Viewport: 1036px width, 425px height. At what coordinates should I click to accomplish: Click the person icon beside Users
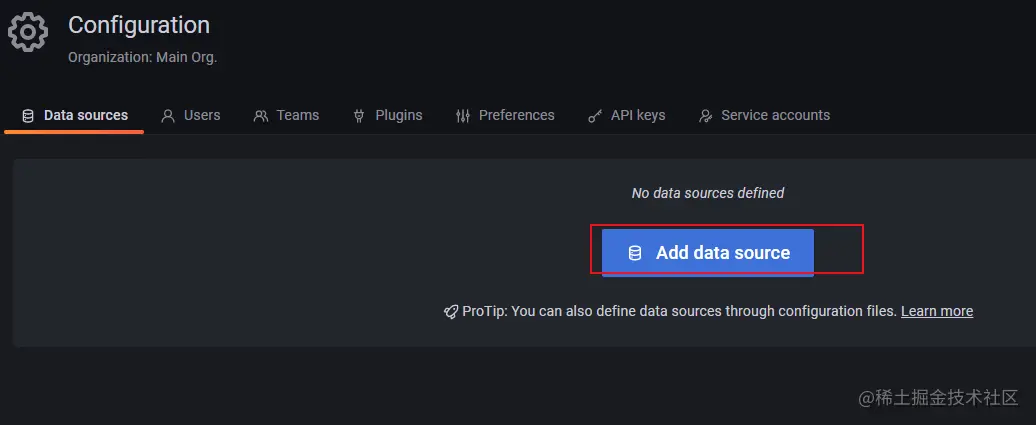[168, 116]
